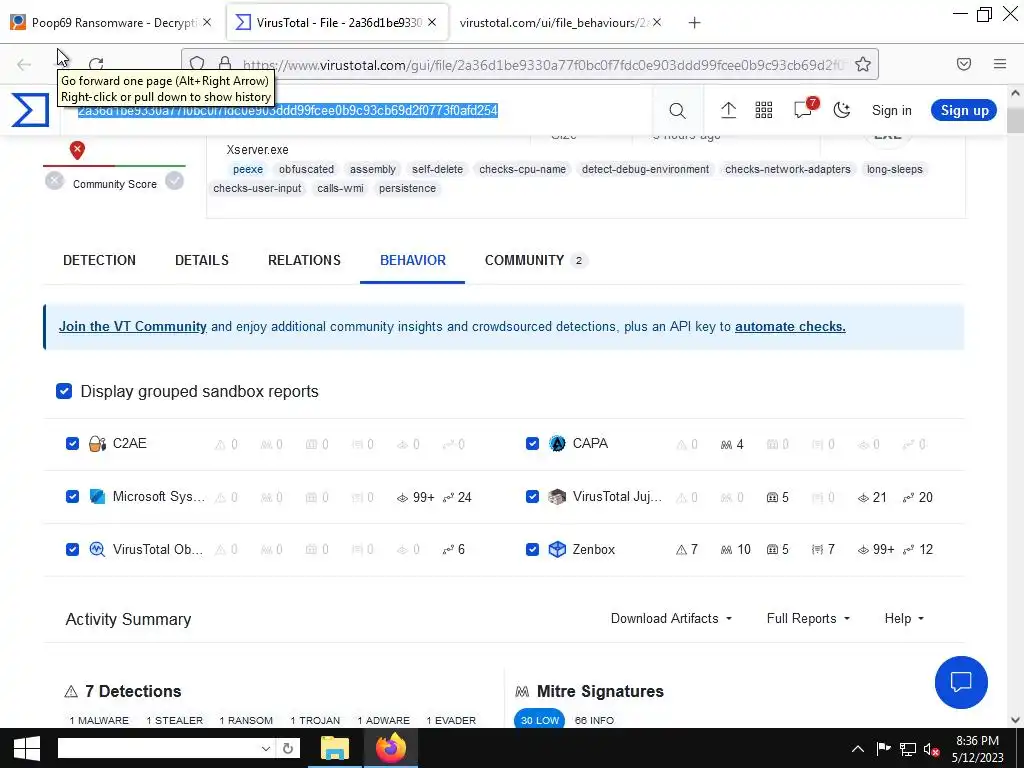Click the persistence tag
The image size is (1024, 768).
pos(408,188)
